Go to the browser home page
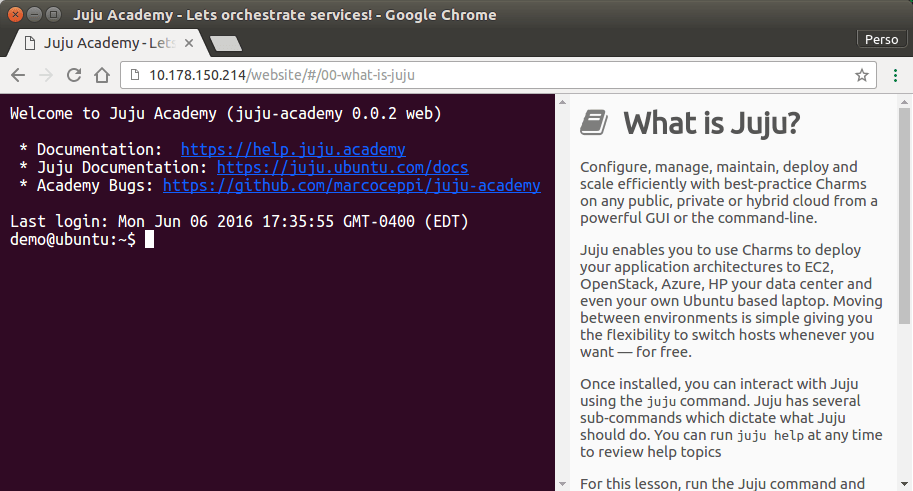This screenshot has width=913, height=491. (x=101, y=75)
